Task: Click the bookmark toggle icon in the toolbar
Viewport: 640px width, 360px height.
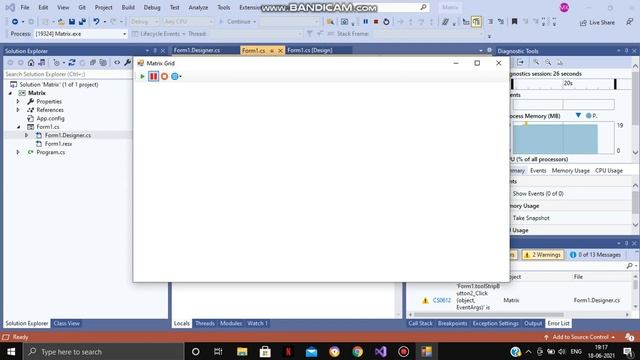Action: point(514,22)
